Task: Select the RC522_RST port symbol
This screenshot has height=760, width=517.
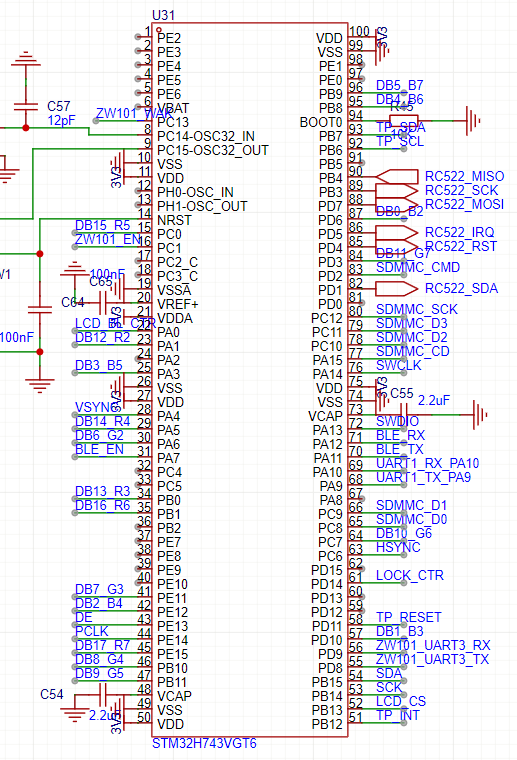Action: (x=397, y=247)
